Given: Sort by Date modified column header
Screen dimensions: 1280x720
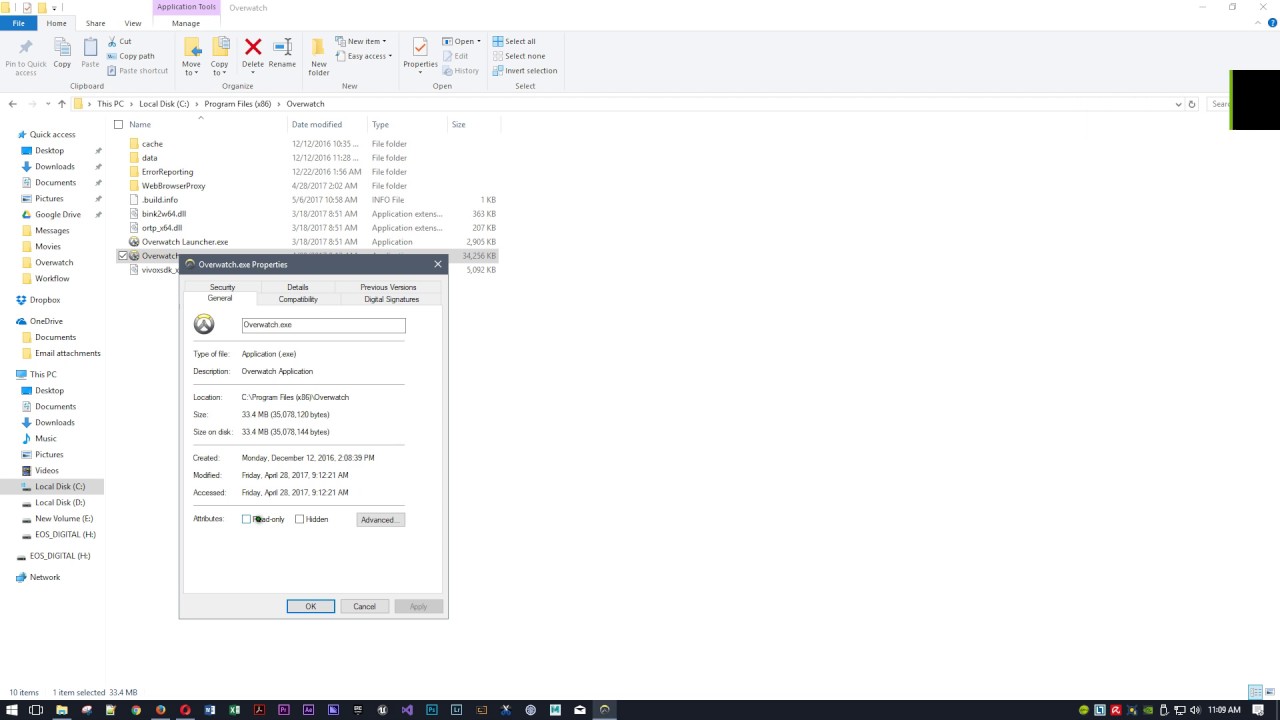Looking at the screenshot, I should point(317,125).
